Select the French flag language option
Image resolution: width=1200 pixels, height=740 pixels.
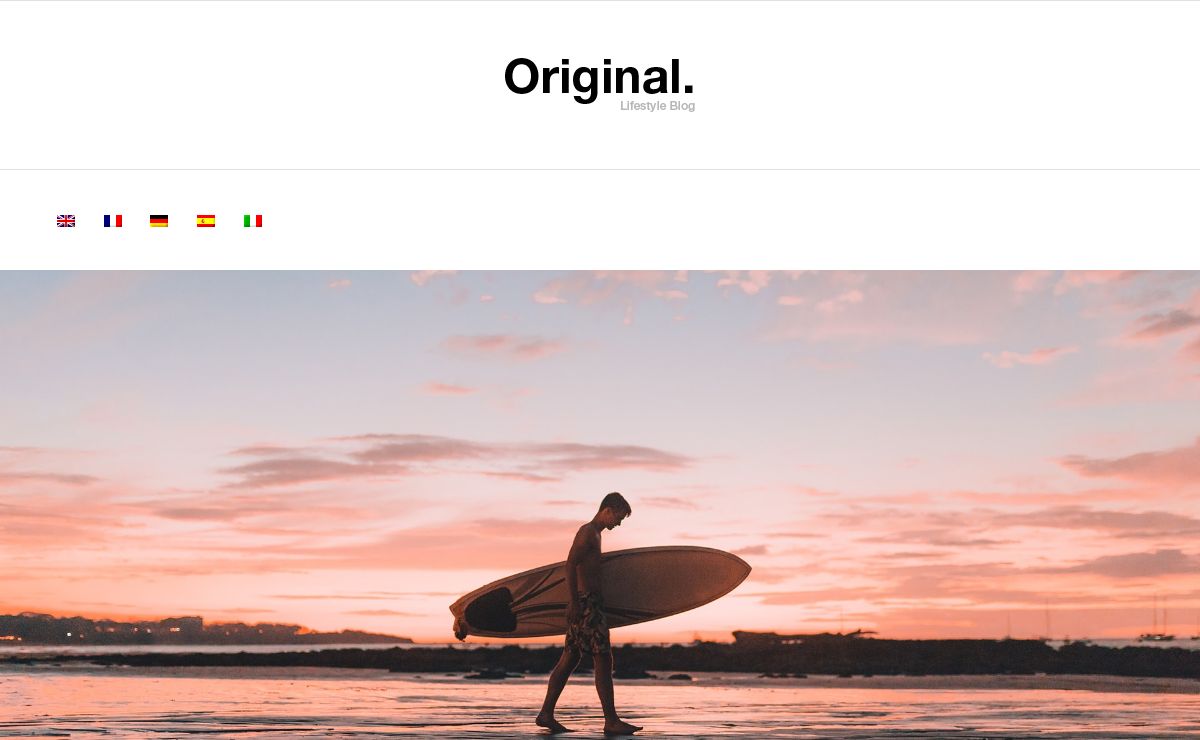113,221
